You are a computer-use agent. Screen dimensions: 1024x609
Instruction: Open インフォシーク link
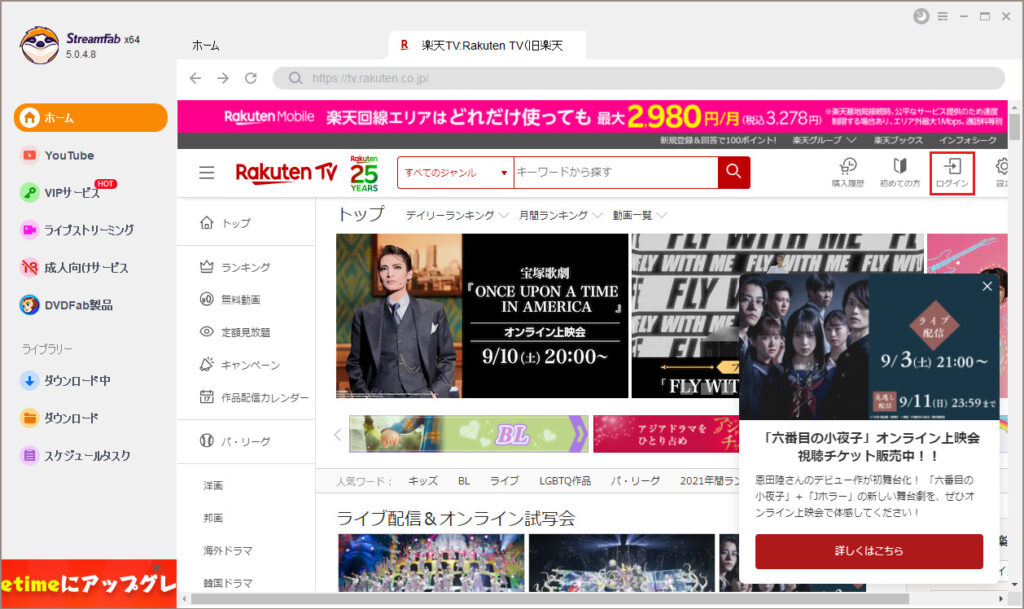(967, 140)
